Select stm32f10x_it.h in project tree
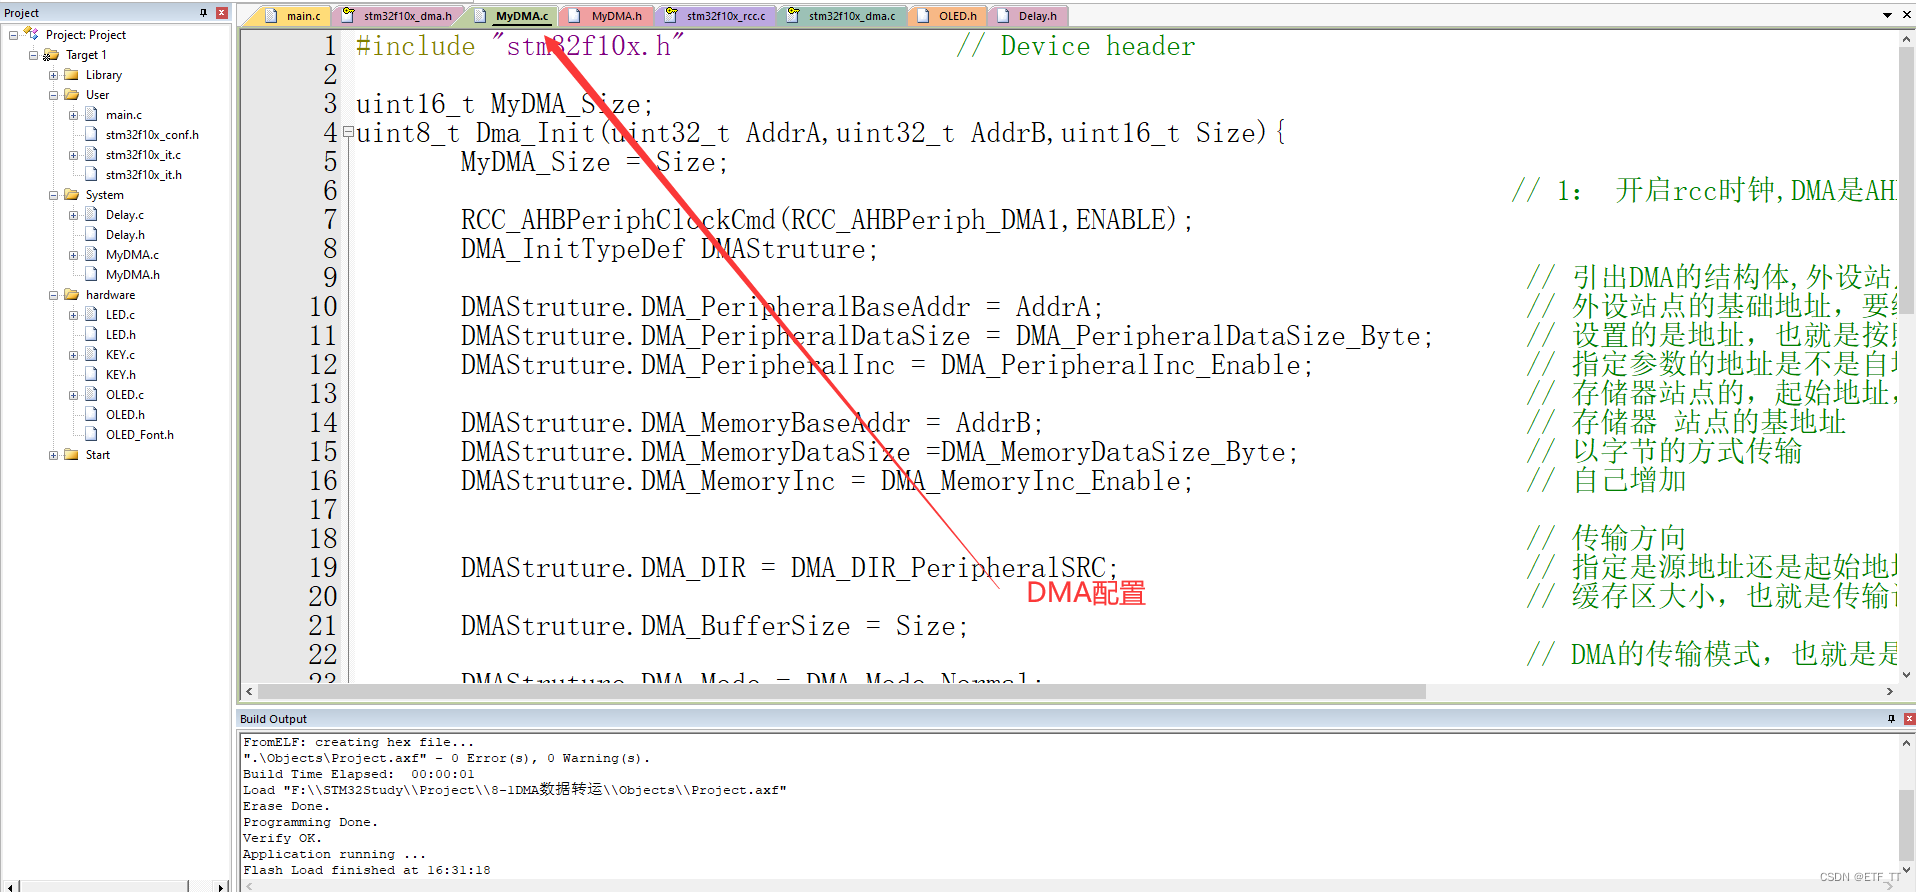 (x=143, y=175)
